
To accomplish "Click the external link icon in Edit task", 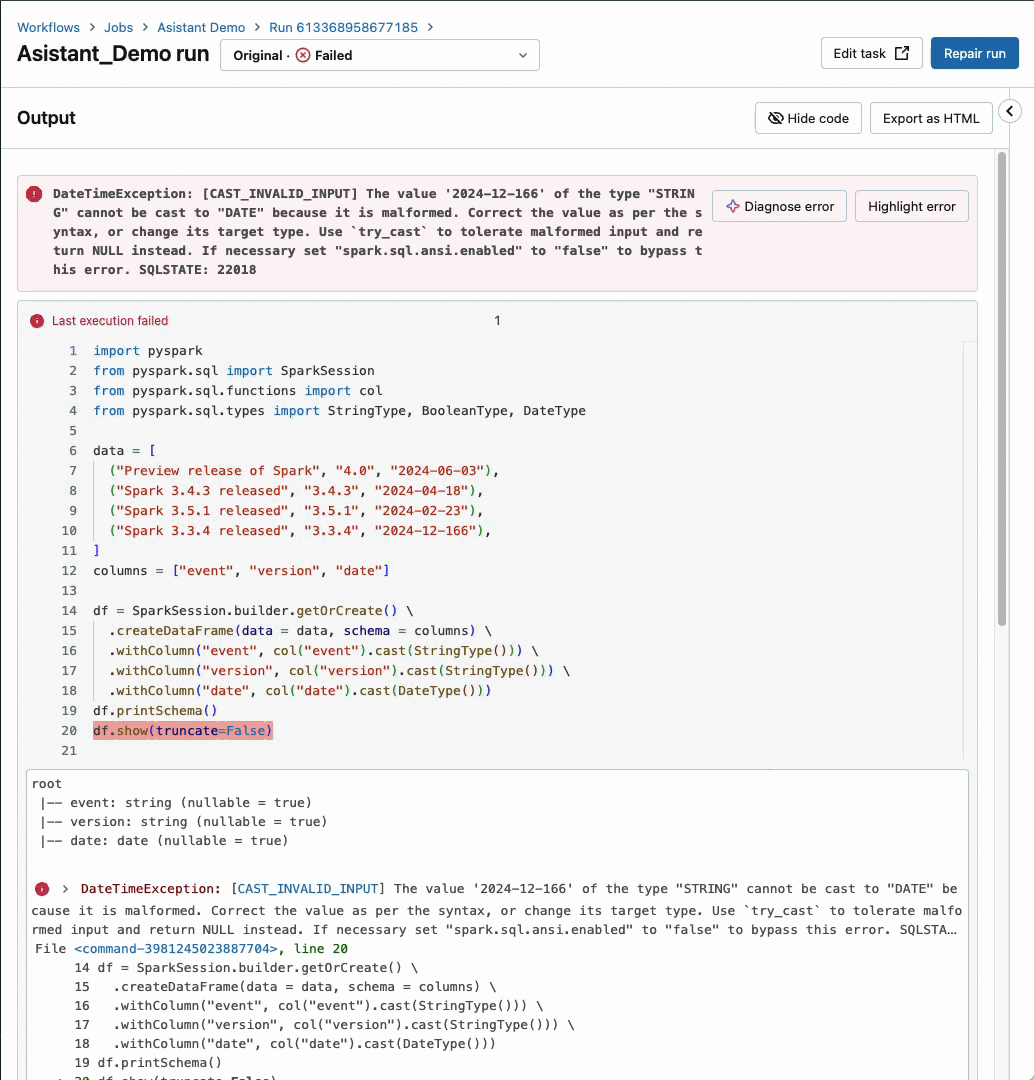I will [902, 54].
